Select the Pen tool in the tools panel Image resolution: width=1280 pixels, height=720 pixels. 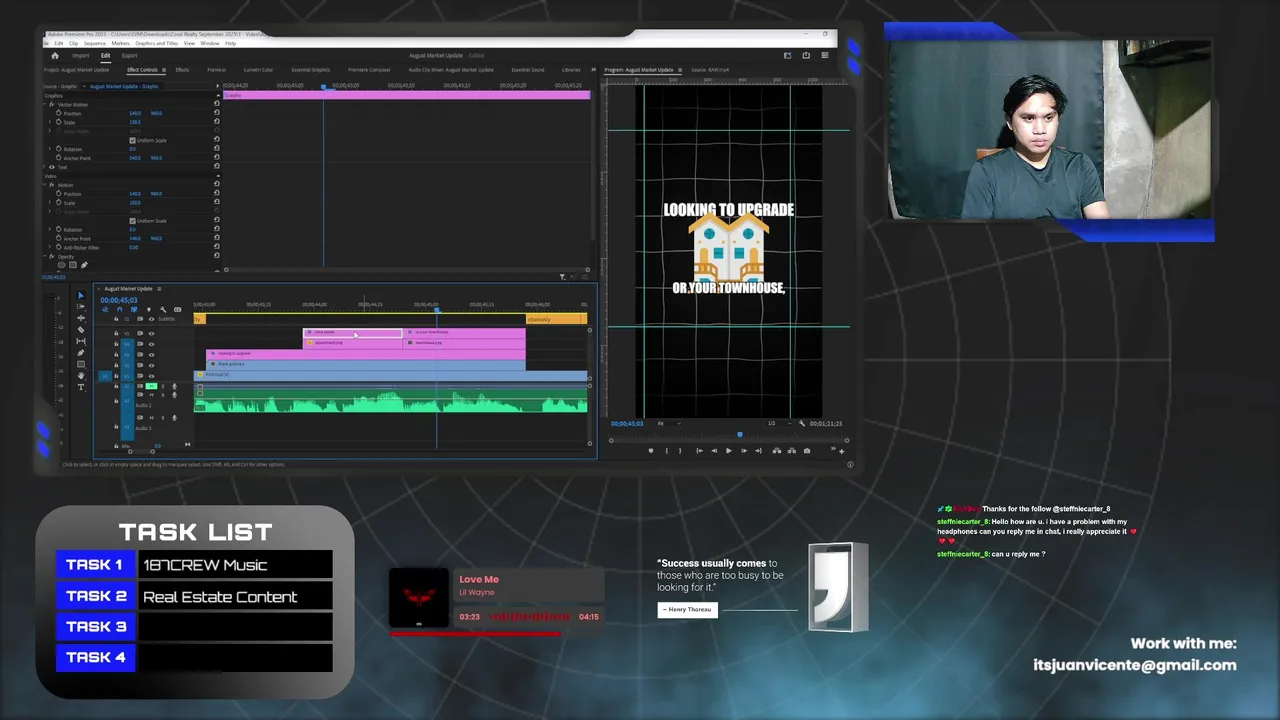click(x=81, y=353)
